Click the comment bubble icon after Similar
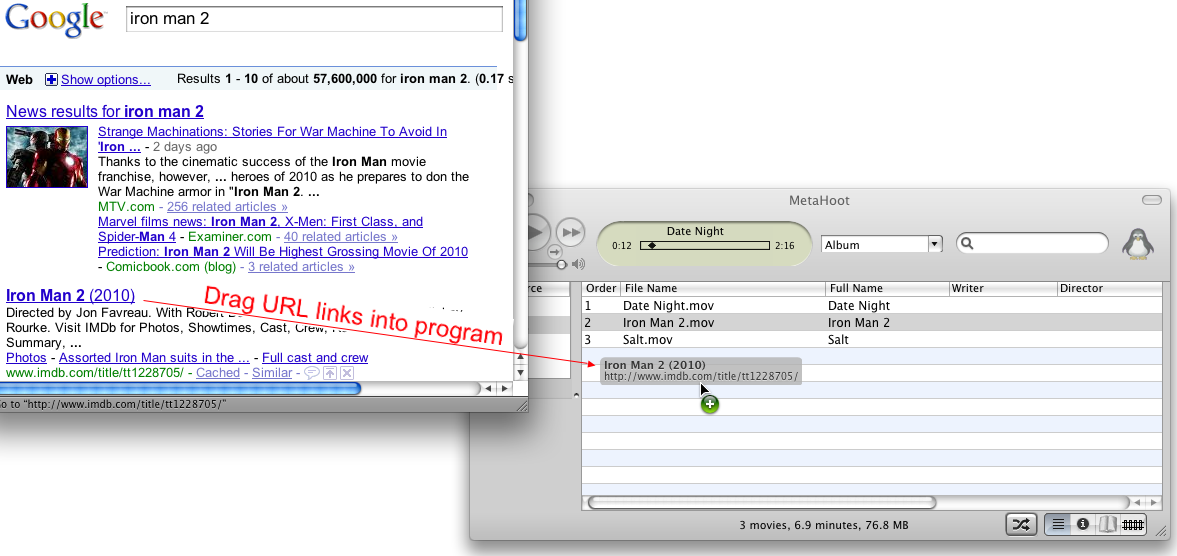Viewport: 1177px width, 556px height. [x=312, y=373]
